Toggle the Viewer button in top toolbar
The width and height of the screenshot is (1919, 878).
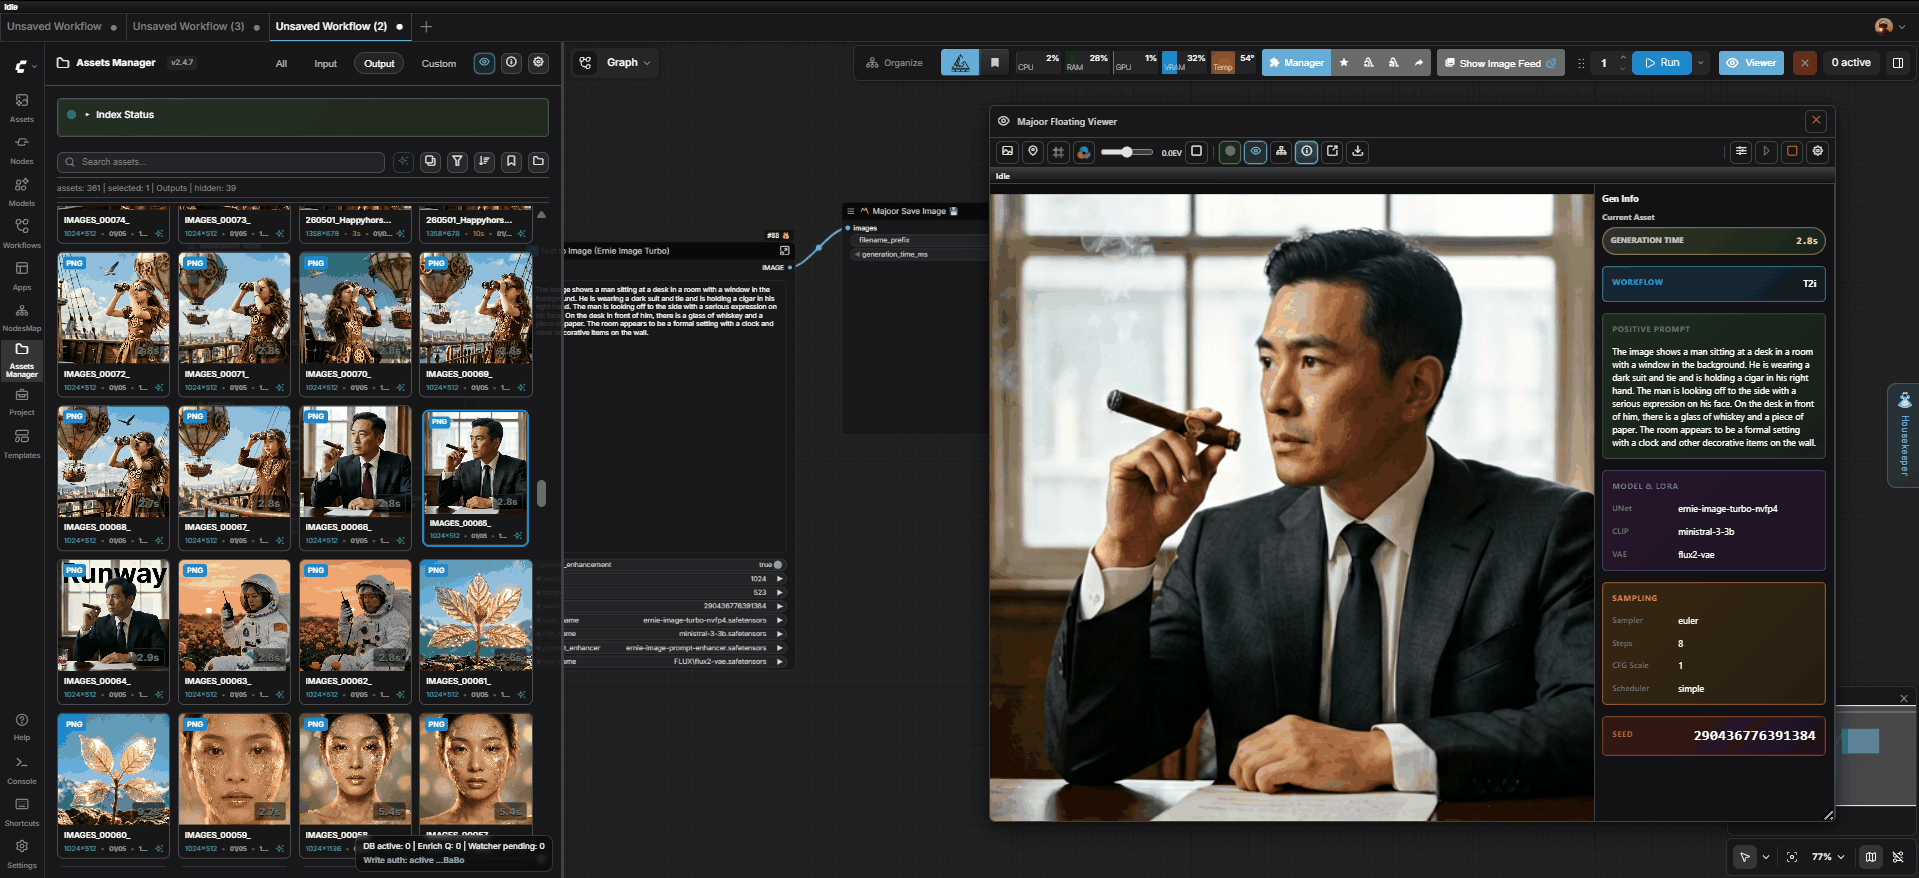(x=1751, y=62)
